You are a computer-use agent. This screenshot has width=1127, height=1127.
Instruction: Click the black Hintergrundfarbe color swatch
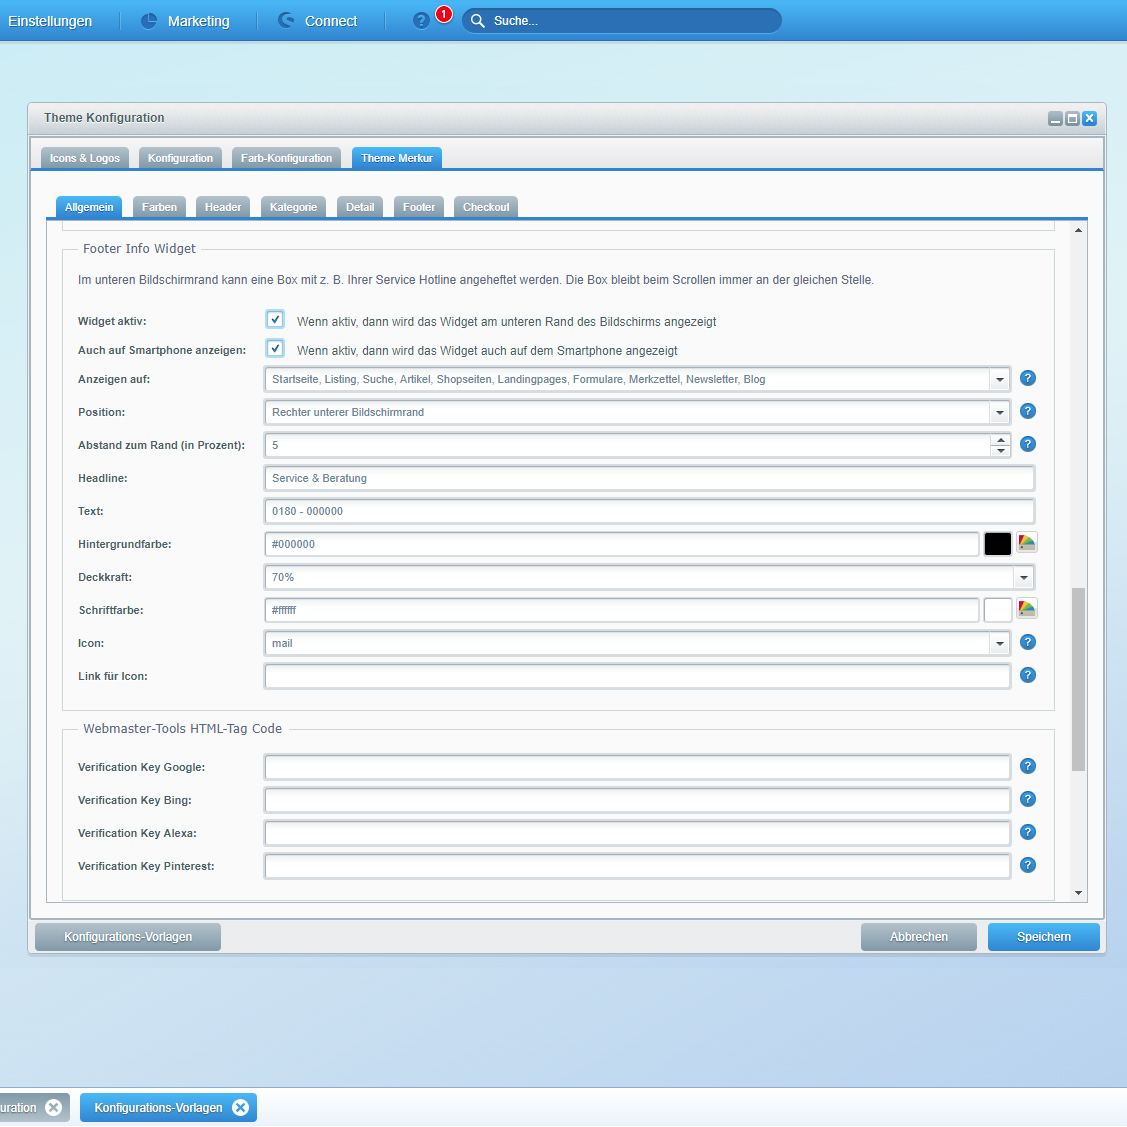[x=997, y=544]
